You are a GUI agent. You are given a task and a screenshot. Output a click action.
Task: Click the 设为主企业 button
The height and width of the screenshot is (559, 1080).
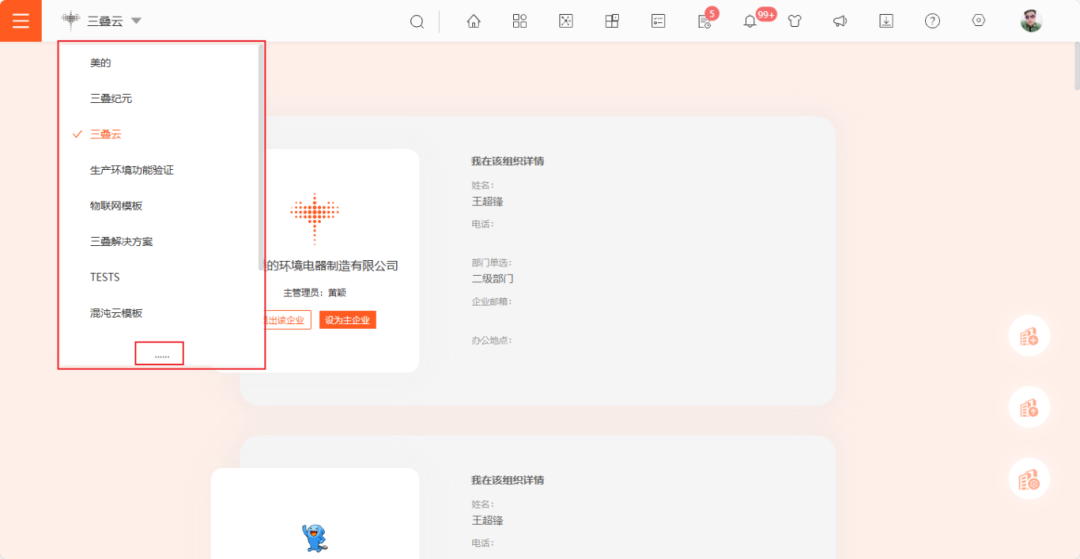click(348, 320)
